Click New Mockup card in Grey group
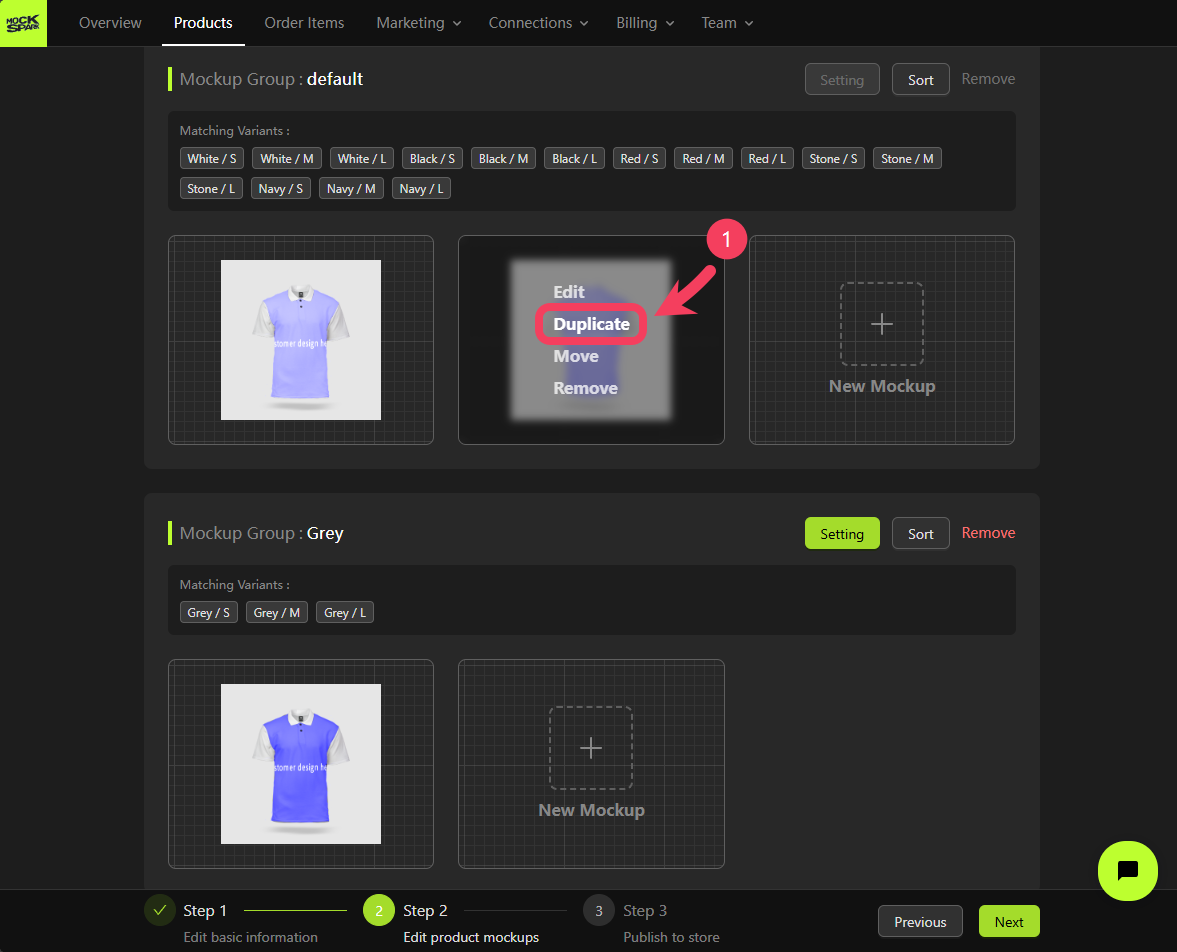1177x952 pixels. click(x=591, y=764)
